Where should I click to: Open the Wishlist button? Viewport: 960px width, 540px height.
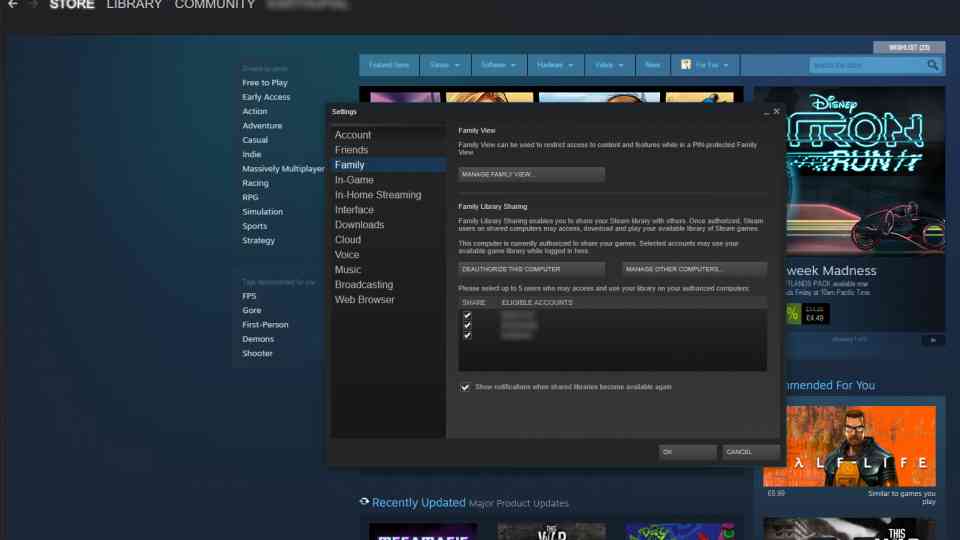pyautogui.click(x=909, y=47)
